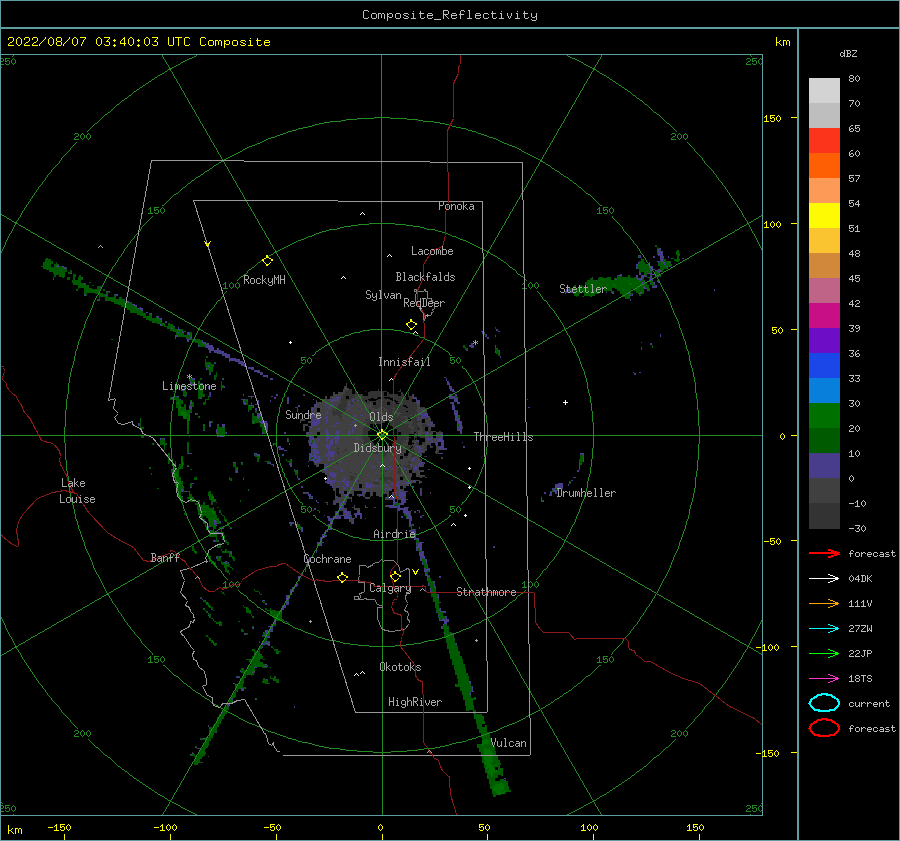Click the ThreeHills label
The height and width of the screenshot is (841, 900).
coord(503,437)
